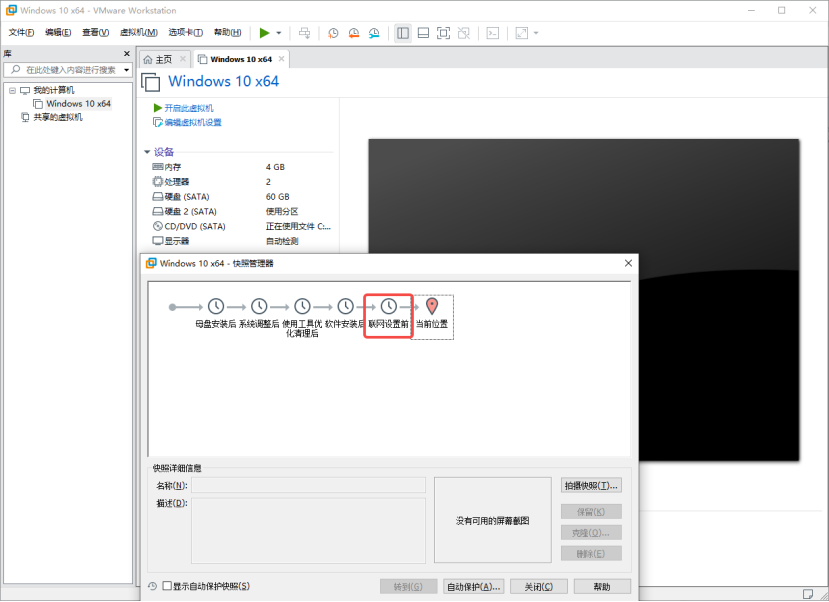Click the 帮助 button in snapshot manager
The height and width of the screenshot is (602, 829).
coord(602,587)
